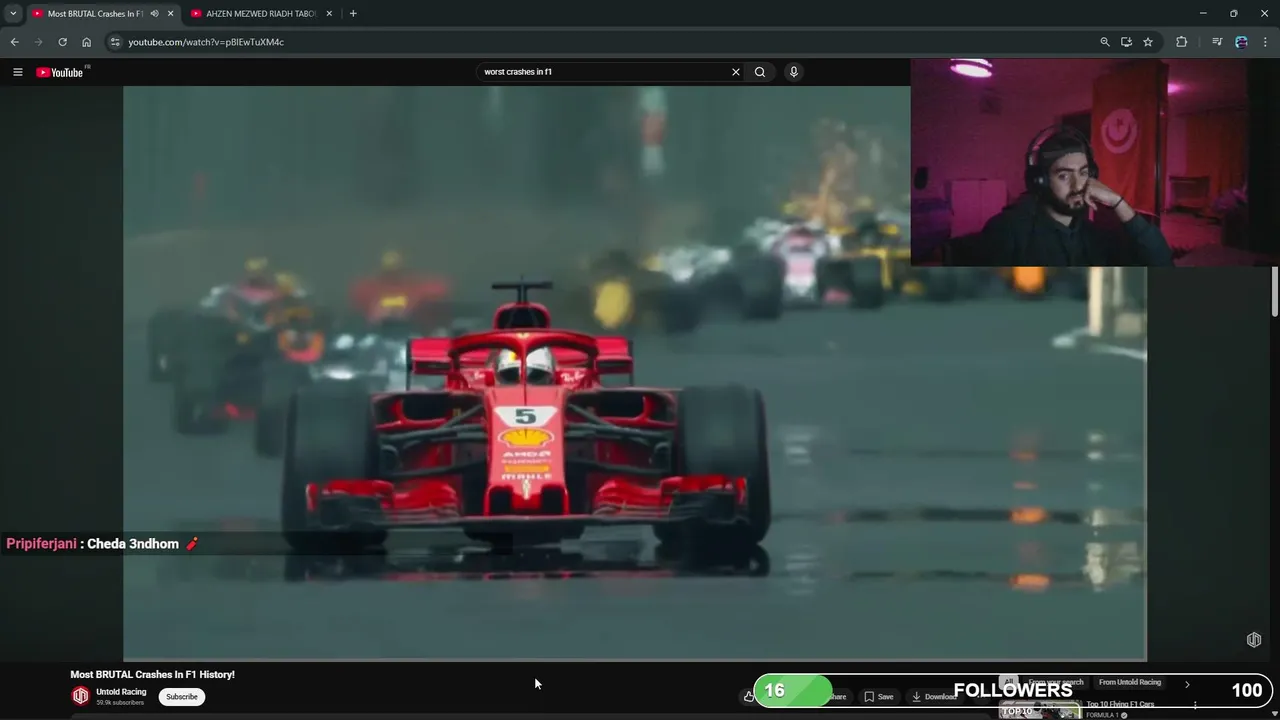
Task: Run search with the magnifier button
Action: tap(760, 72)
